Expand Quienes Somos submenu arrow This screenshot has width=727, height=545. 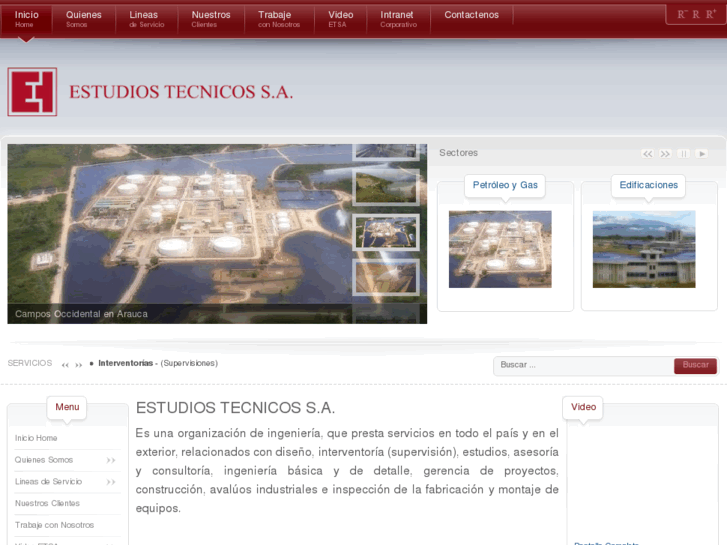(x=110, y=460)
